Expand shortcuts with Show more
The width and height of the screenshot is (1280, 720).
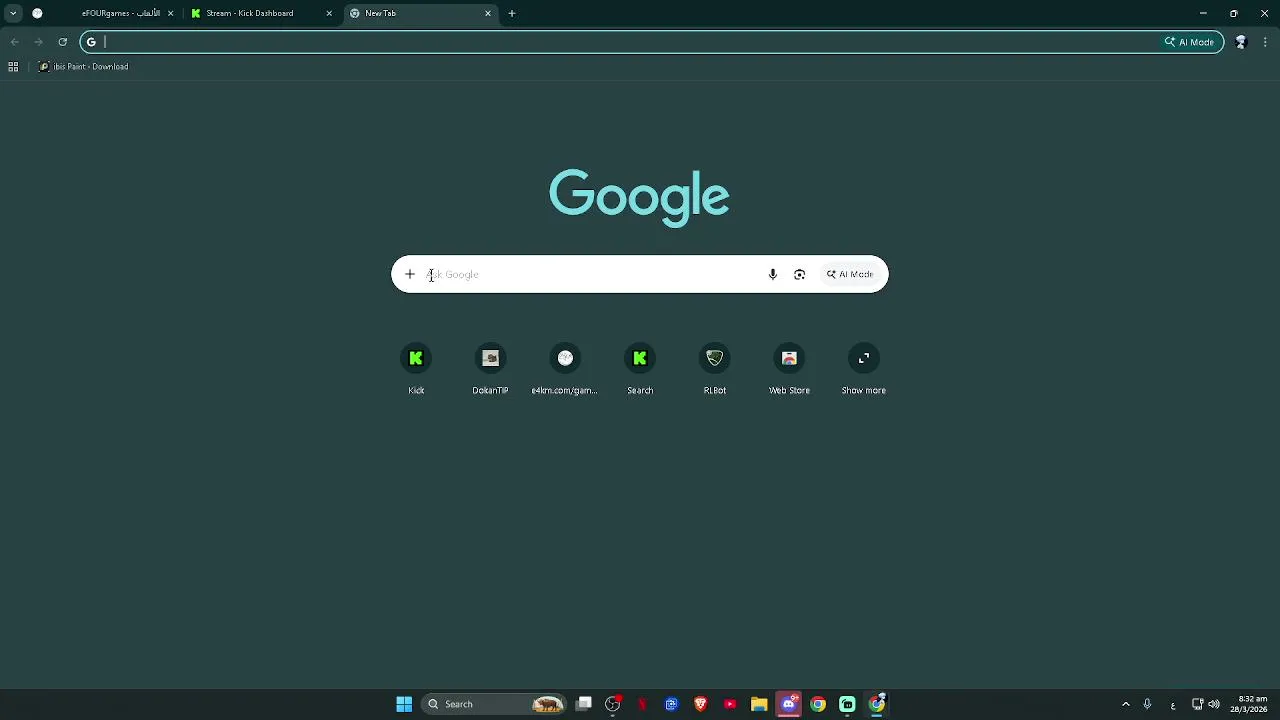click(864, 369)
